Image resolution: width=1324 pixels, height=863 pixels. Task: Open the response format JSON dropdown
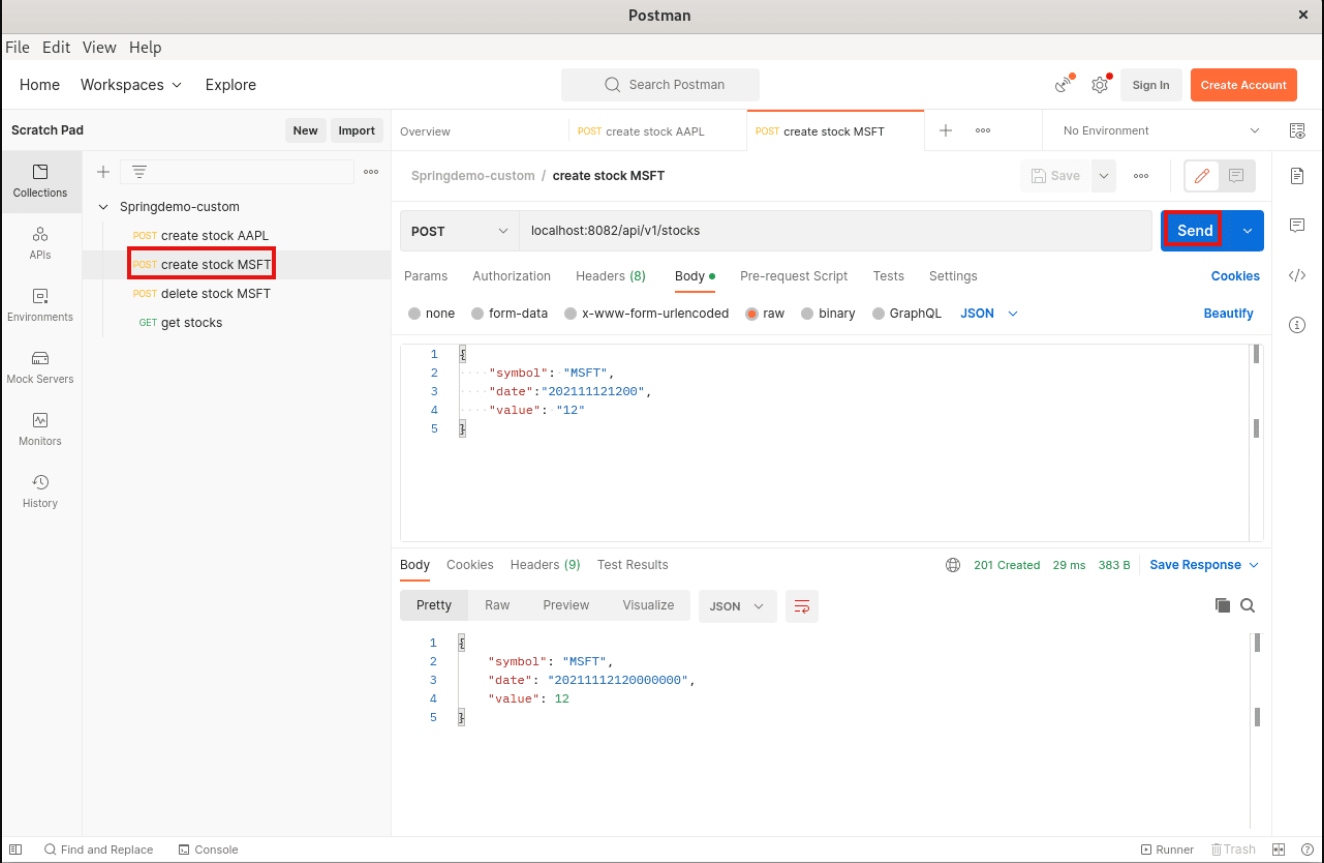coord(737,606)
